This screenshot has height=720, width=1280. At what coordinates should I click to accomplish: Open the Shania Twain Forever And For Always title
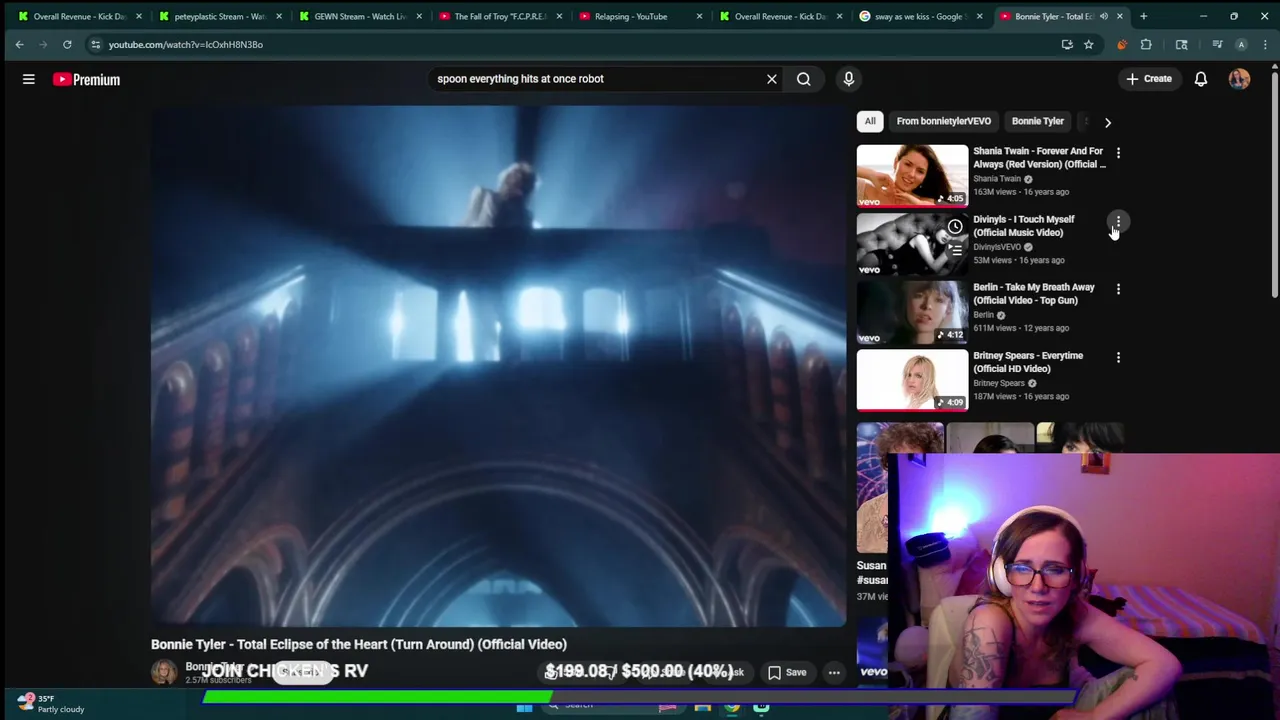coord(1039,157)
